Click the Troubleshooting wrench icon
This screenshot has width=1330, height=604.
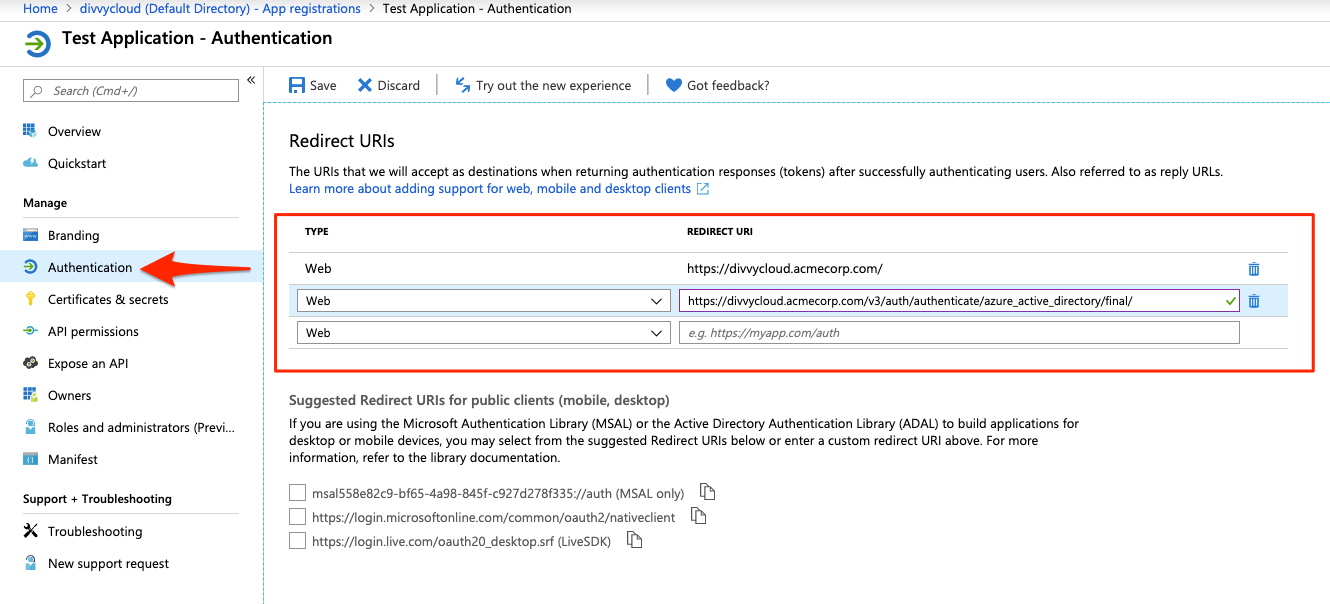click(x=30, y=531)
